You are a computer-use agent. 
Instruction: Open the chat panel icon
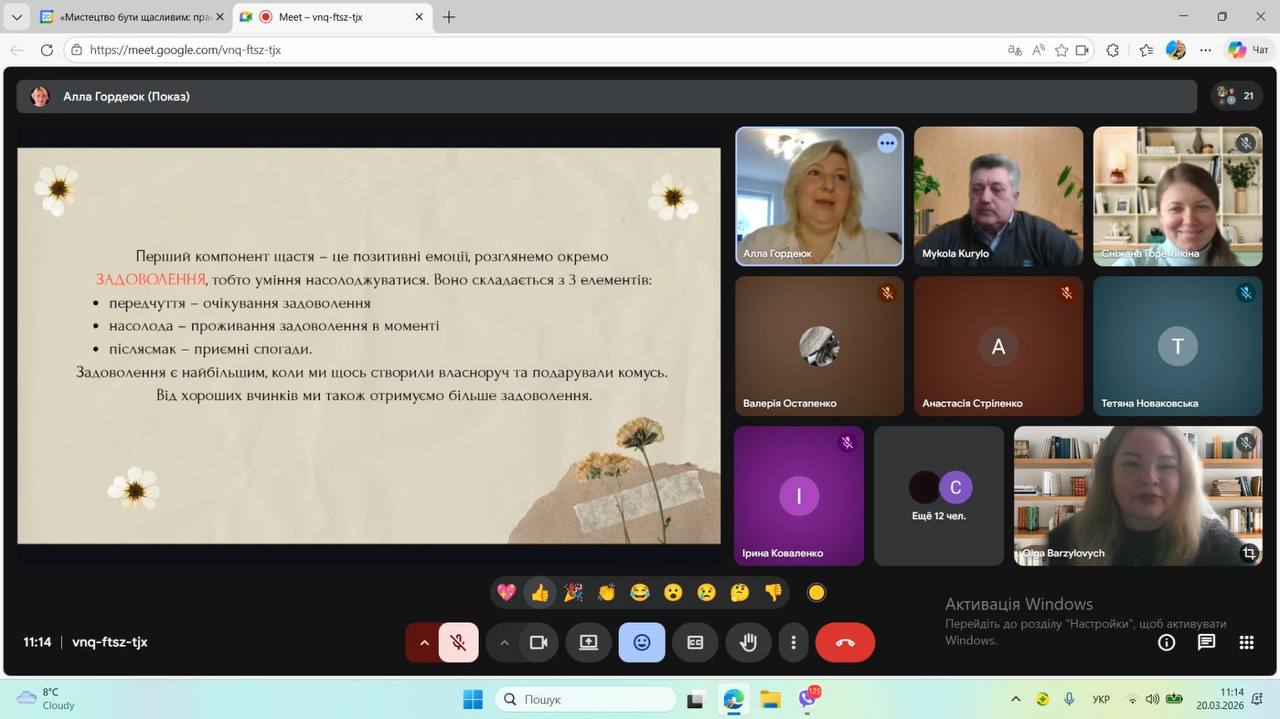(1206, 643)
